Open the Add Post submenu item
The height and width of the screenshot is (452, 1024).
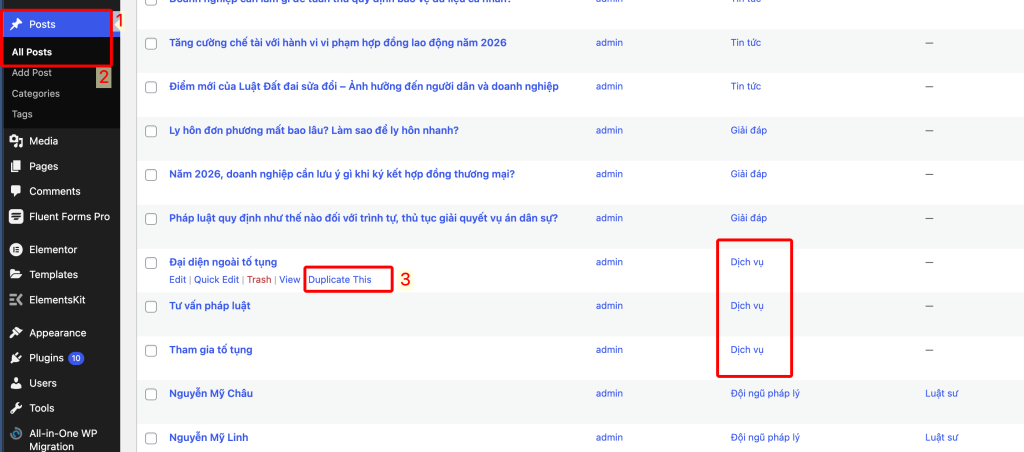click(x=32, y=72)
